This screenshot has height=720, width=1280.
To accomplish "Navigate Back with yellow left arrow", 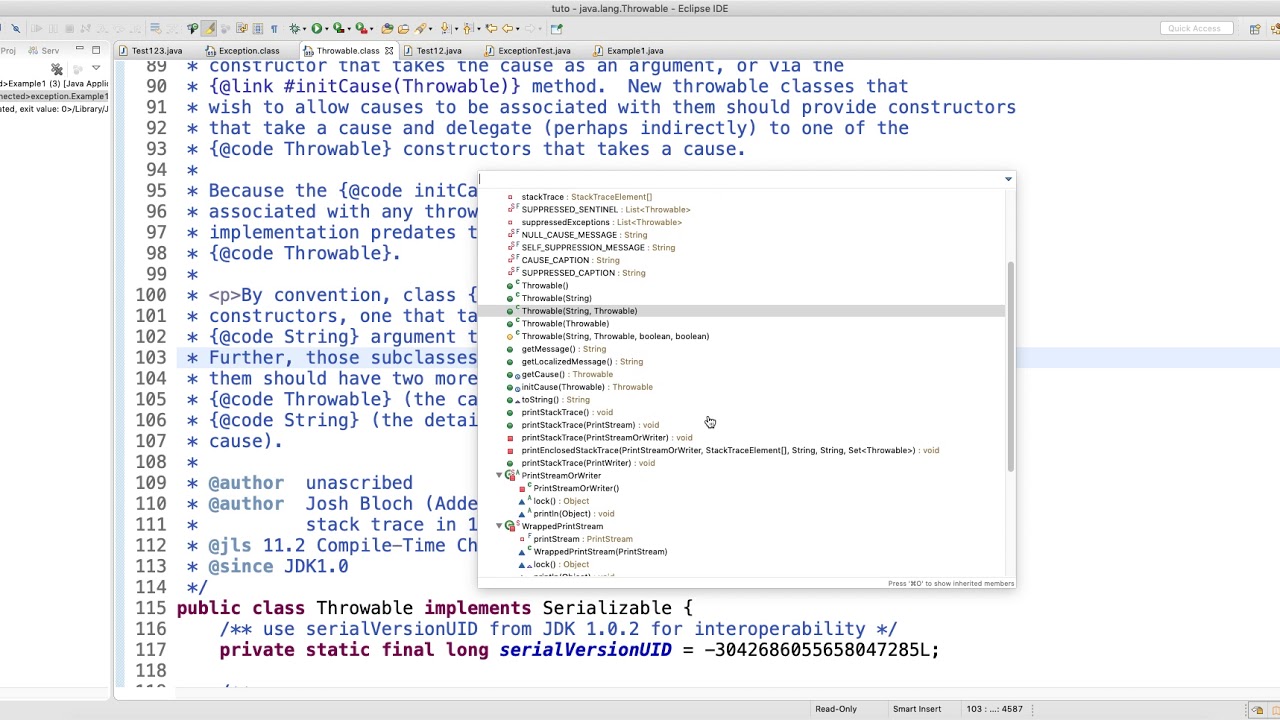I will 508,28.
